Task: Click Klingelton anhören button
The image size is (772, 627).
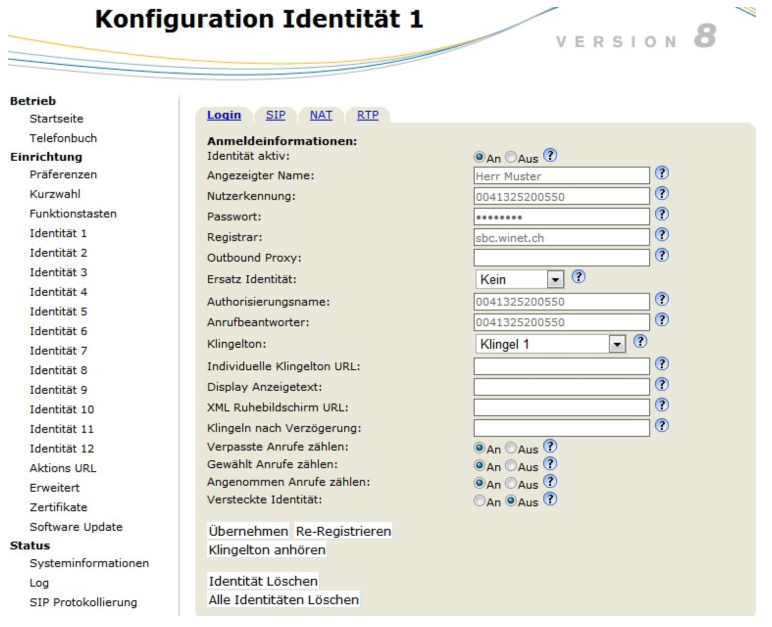Action: 267,550
